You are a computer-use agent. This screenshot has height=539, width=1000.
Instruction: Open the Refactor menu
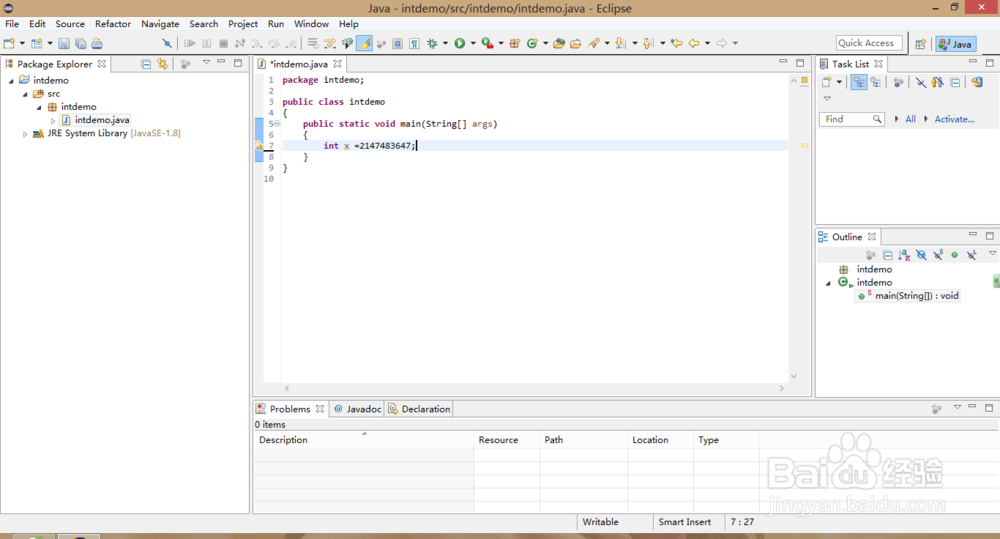click(113, 24)
